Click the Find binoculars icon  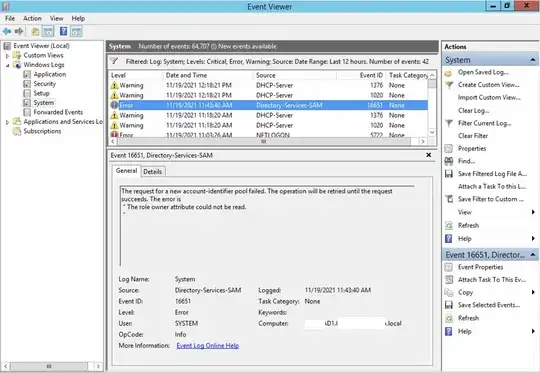coord(449,161)
